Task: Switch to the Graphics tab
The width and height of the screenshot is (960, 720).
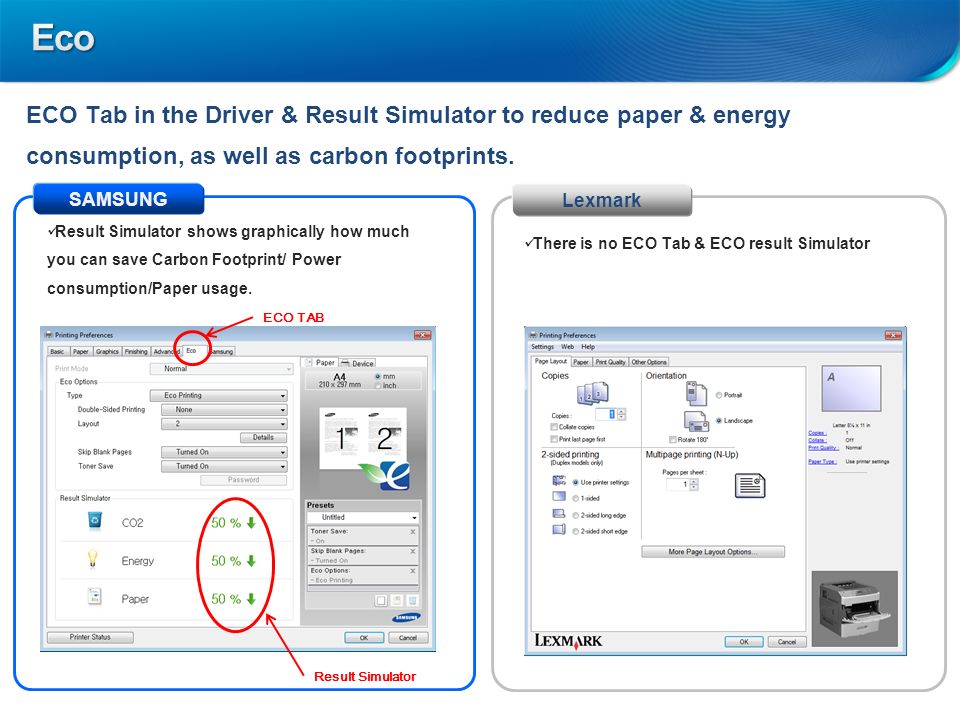Action: (x=107, y=351)
